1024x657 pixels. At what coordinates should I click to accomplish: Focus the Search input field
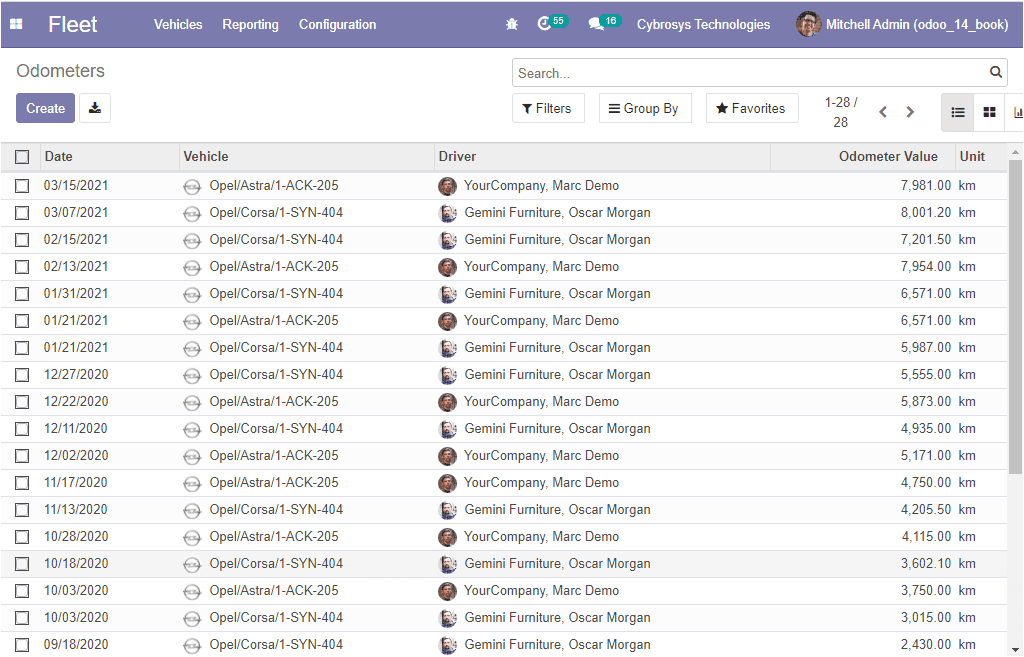click(751, 73)
